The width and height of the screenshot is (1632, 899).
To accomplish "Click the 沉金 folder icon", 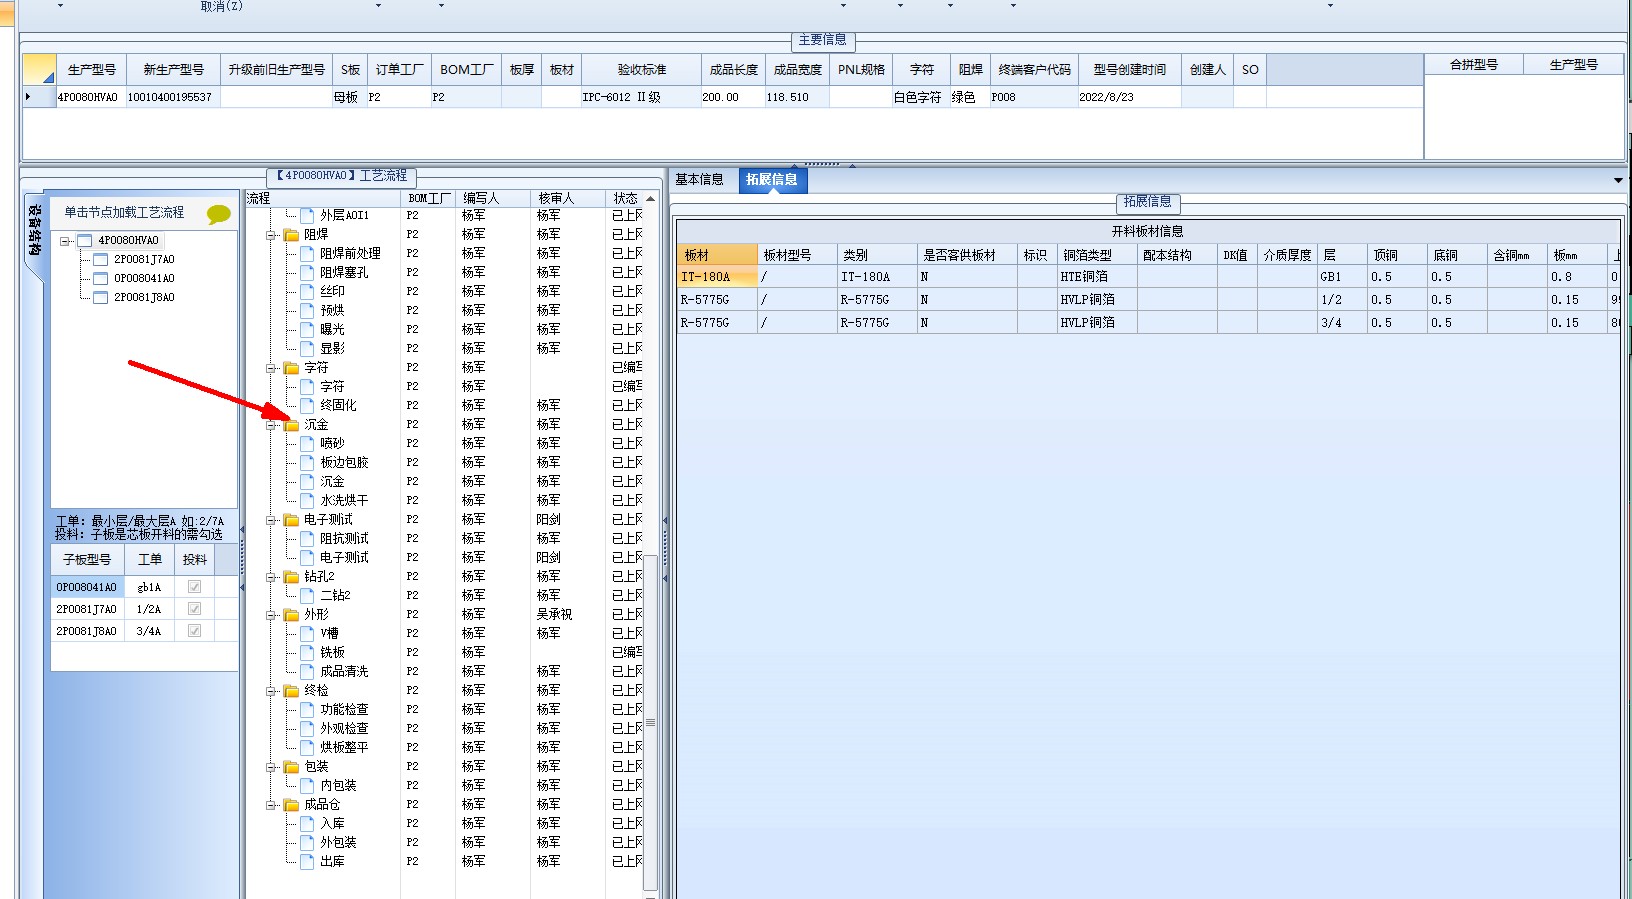I will 291,425.
